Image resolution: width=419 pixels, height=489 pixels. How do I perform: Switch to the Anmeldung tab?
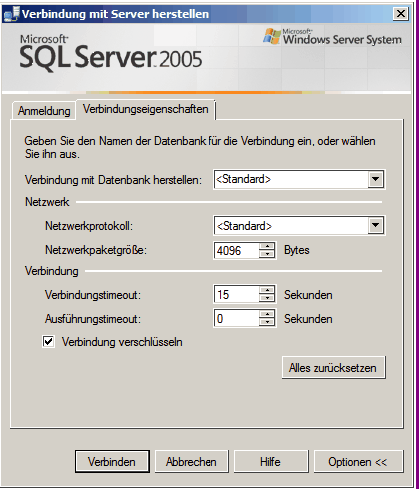(44, 111)
